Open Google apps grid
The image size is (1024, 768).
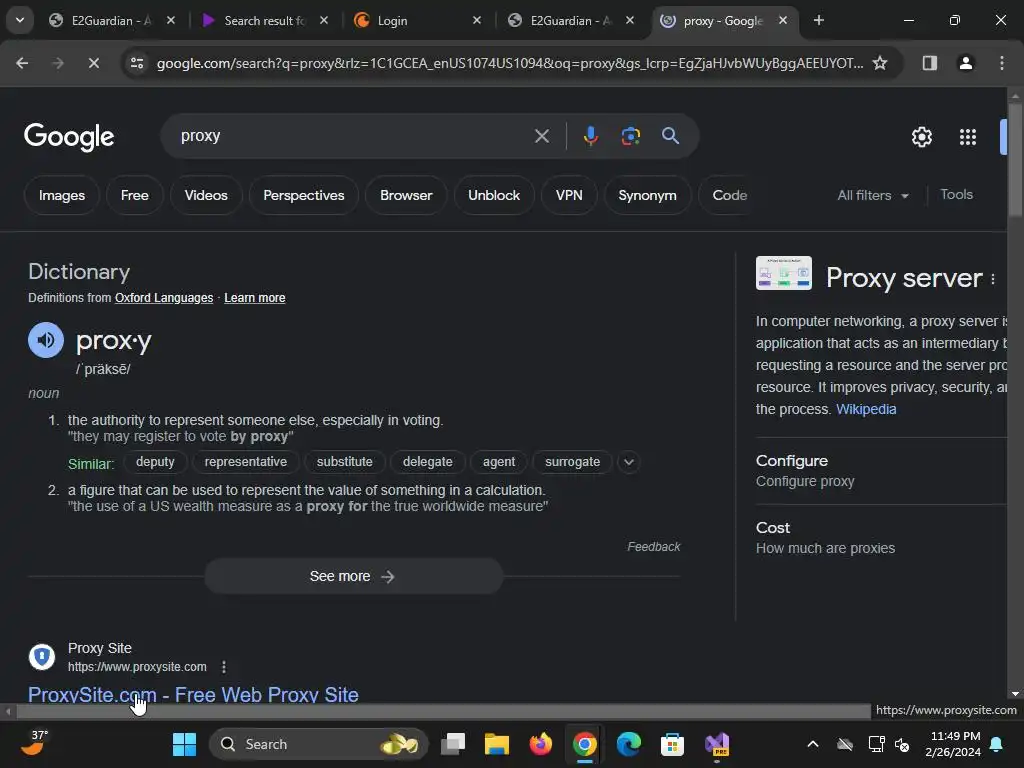pos(968,137)
